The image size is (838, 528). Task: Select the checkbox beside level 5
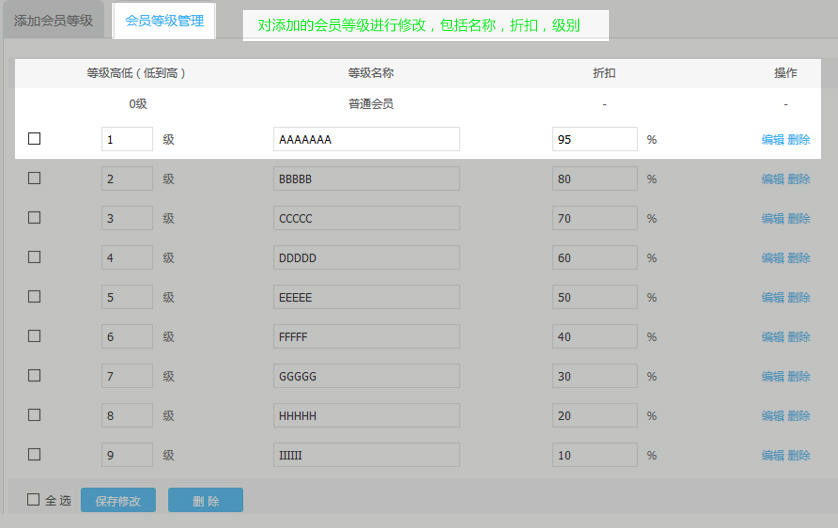click(34, 297)
